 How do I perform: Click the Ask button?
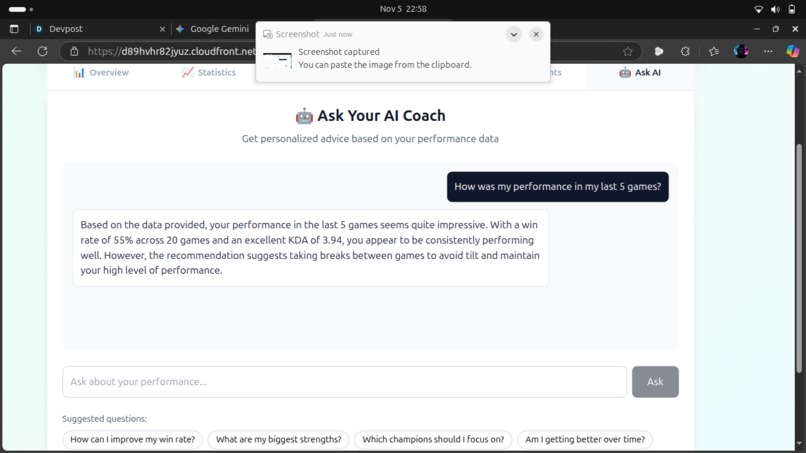[x=655, y=382]
